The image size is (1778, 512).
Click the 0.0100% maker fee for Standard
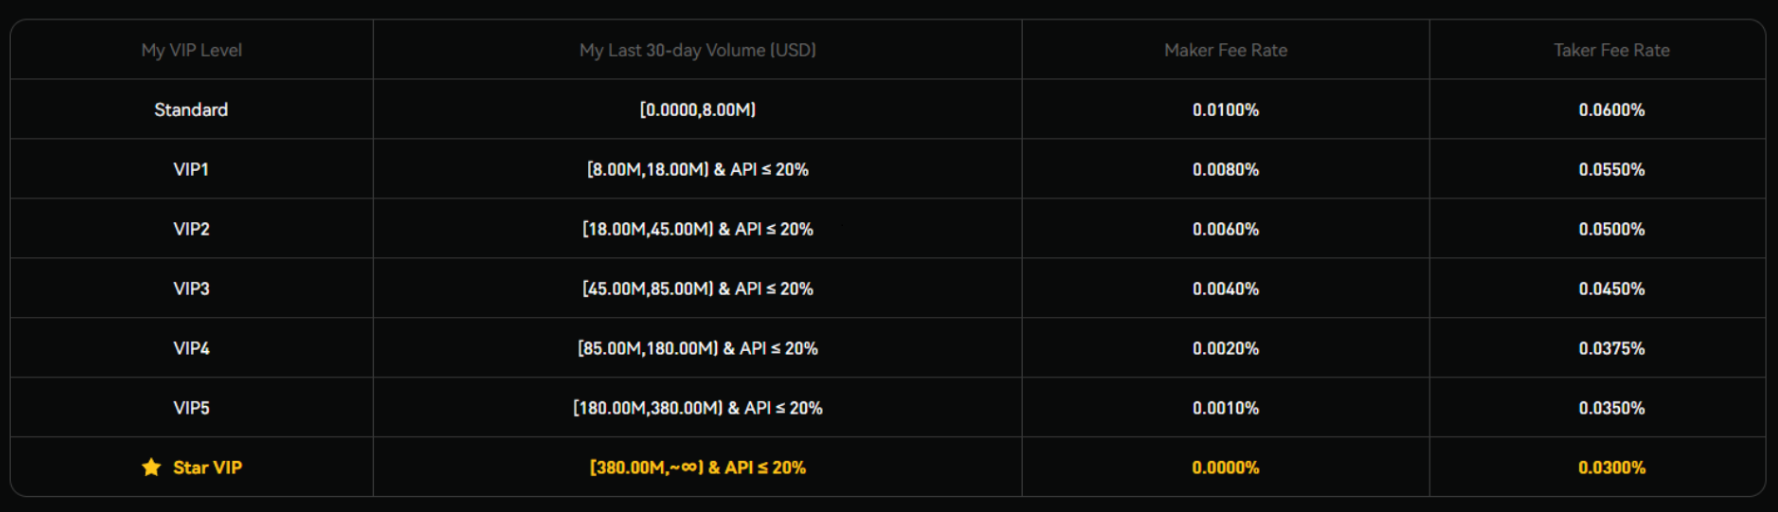click(x=1225, y=110)
